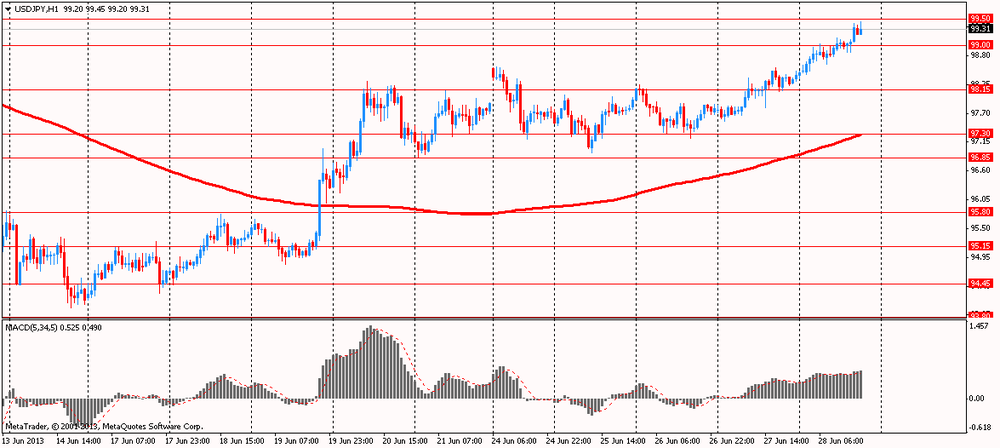Viewport: 1000px width, 448px height.
Task: Click the 97.70 price axis value
Action: click(980, 113)
